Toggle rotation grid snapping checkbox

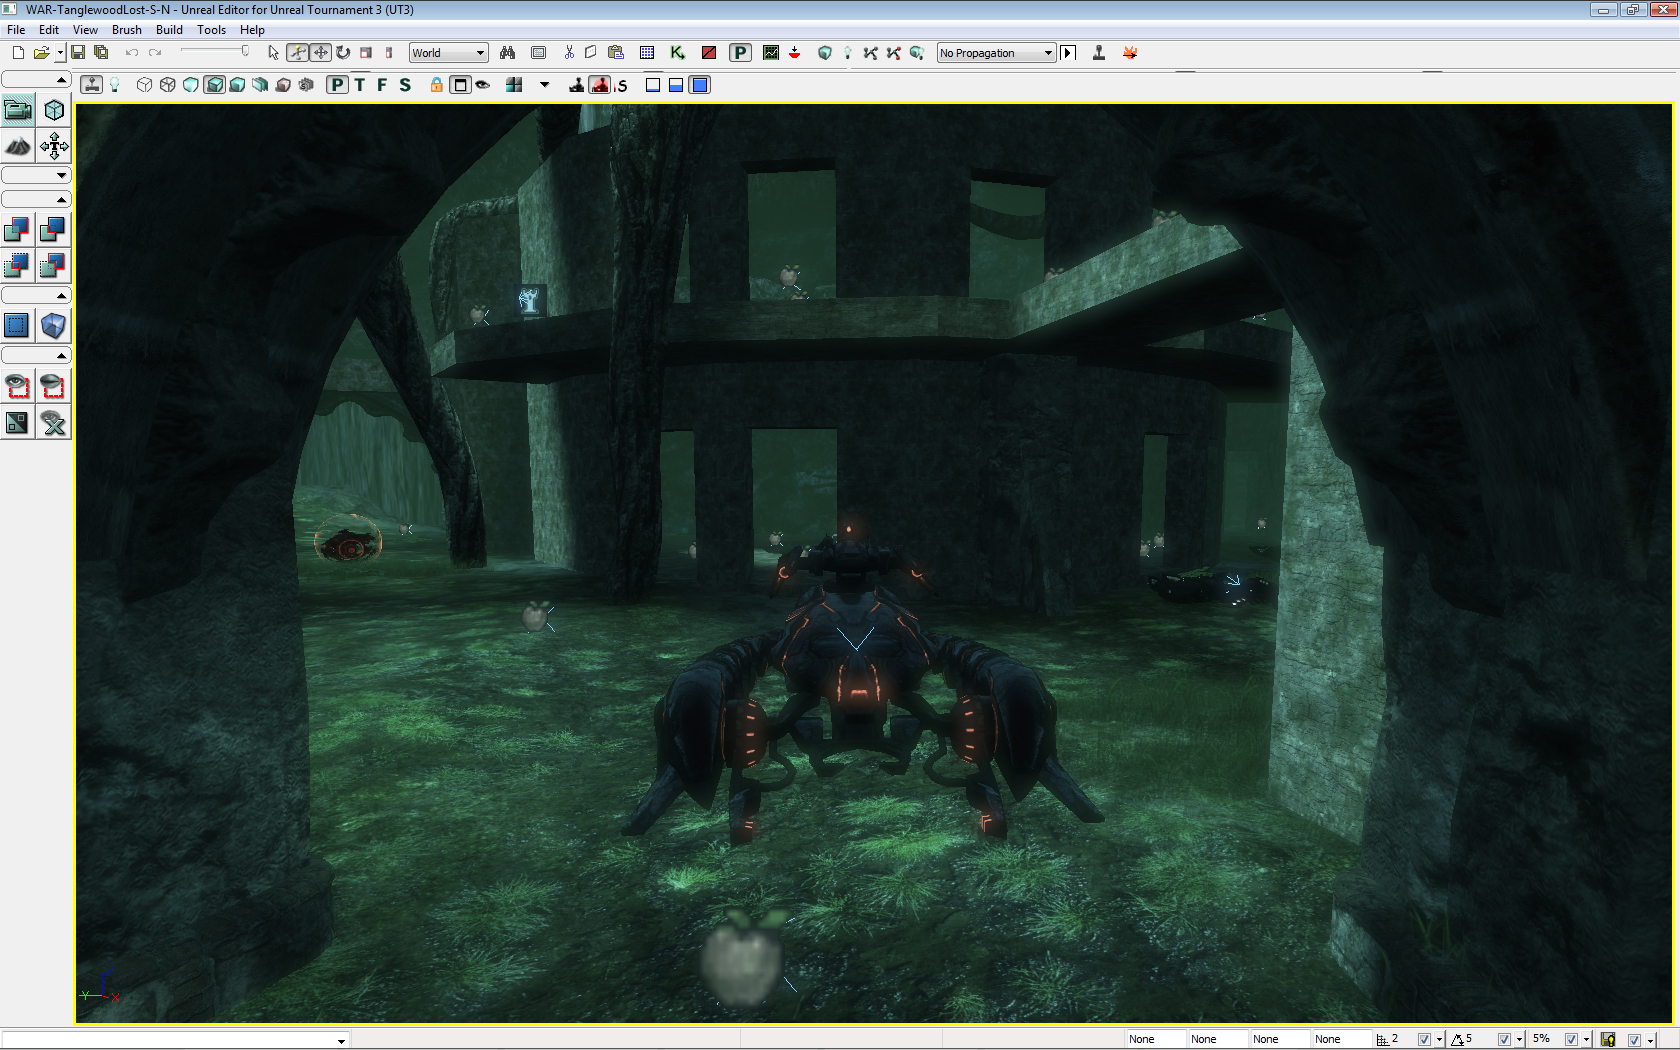pyautogui.click(x=1504, y=1040)
